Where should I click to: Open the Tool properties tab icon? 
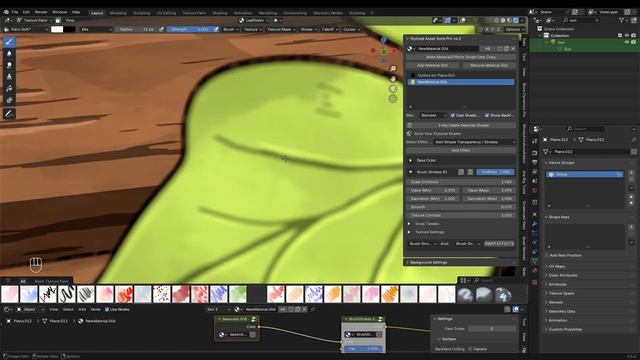click(x=535, y=141)
